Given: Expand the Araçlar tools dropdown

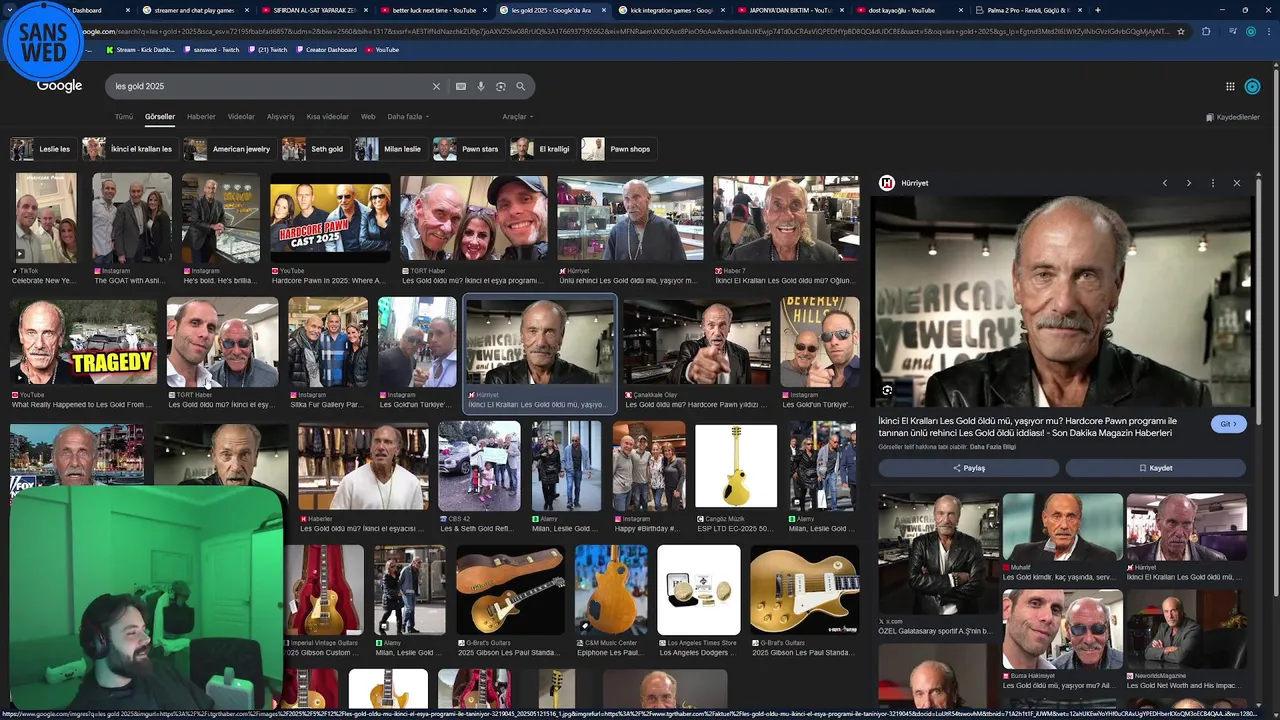Looking at the screenshot, I should (517, 117).
